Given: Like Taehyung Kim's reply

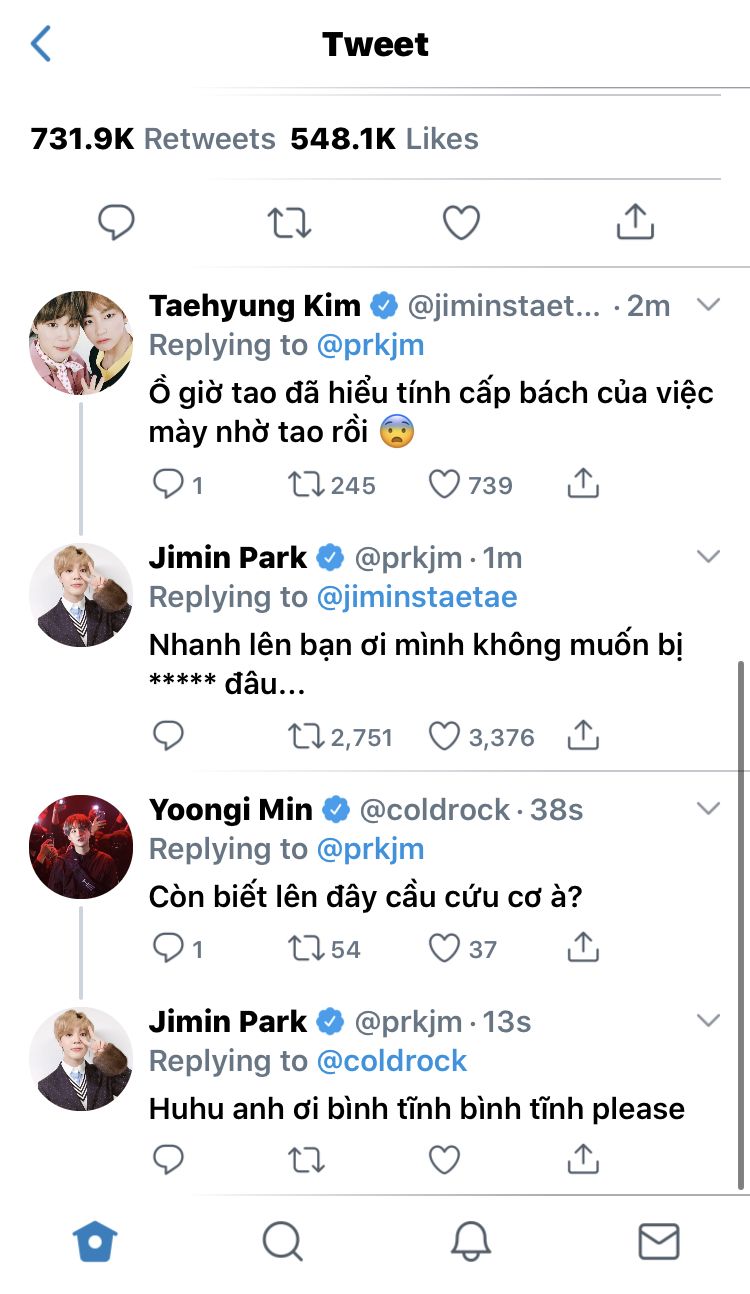Looking at the screenshot, I should [444, 485].
